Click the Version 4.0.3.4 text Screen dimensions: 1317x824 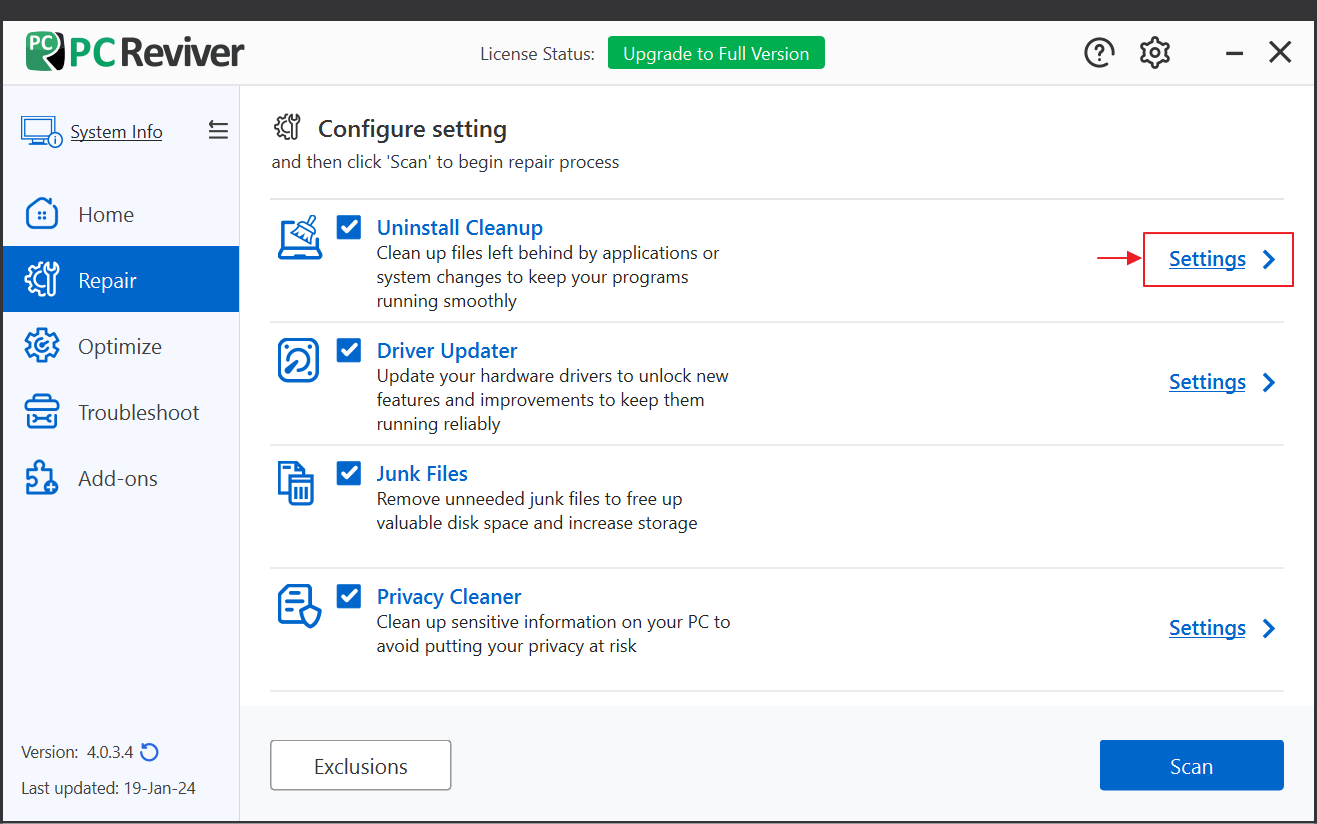click(78, 752)
